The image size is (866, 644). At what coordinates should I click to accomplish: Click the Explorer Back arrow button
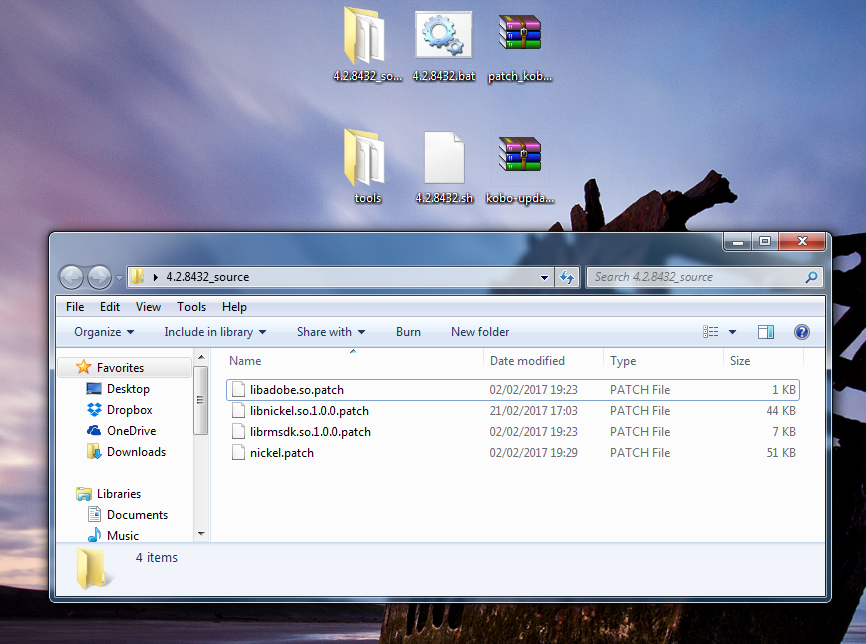71,277
